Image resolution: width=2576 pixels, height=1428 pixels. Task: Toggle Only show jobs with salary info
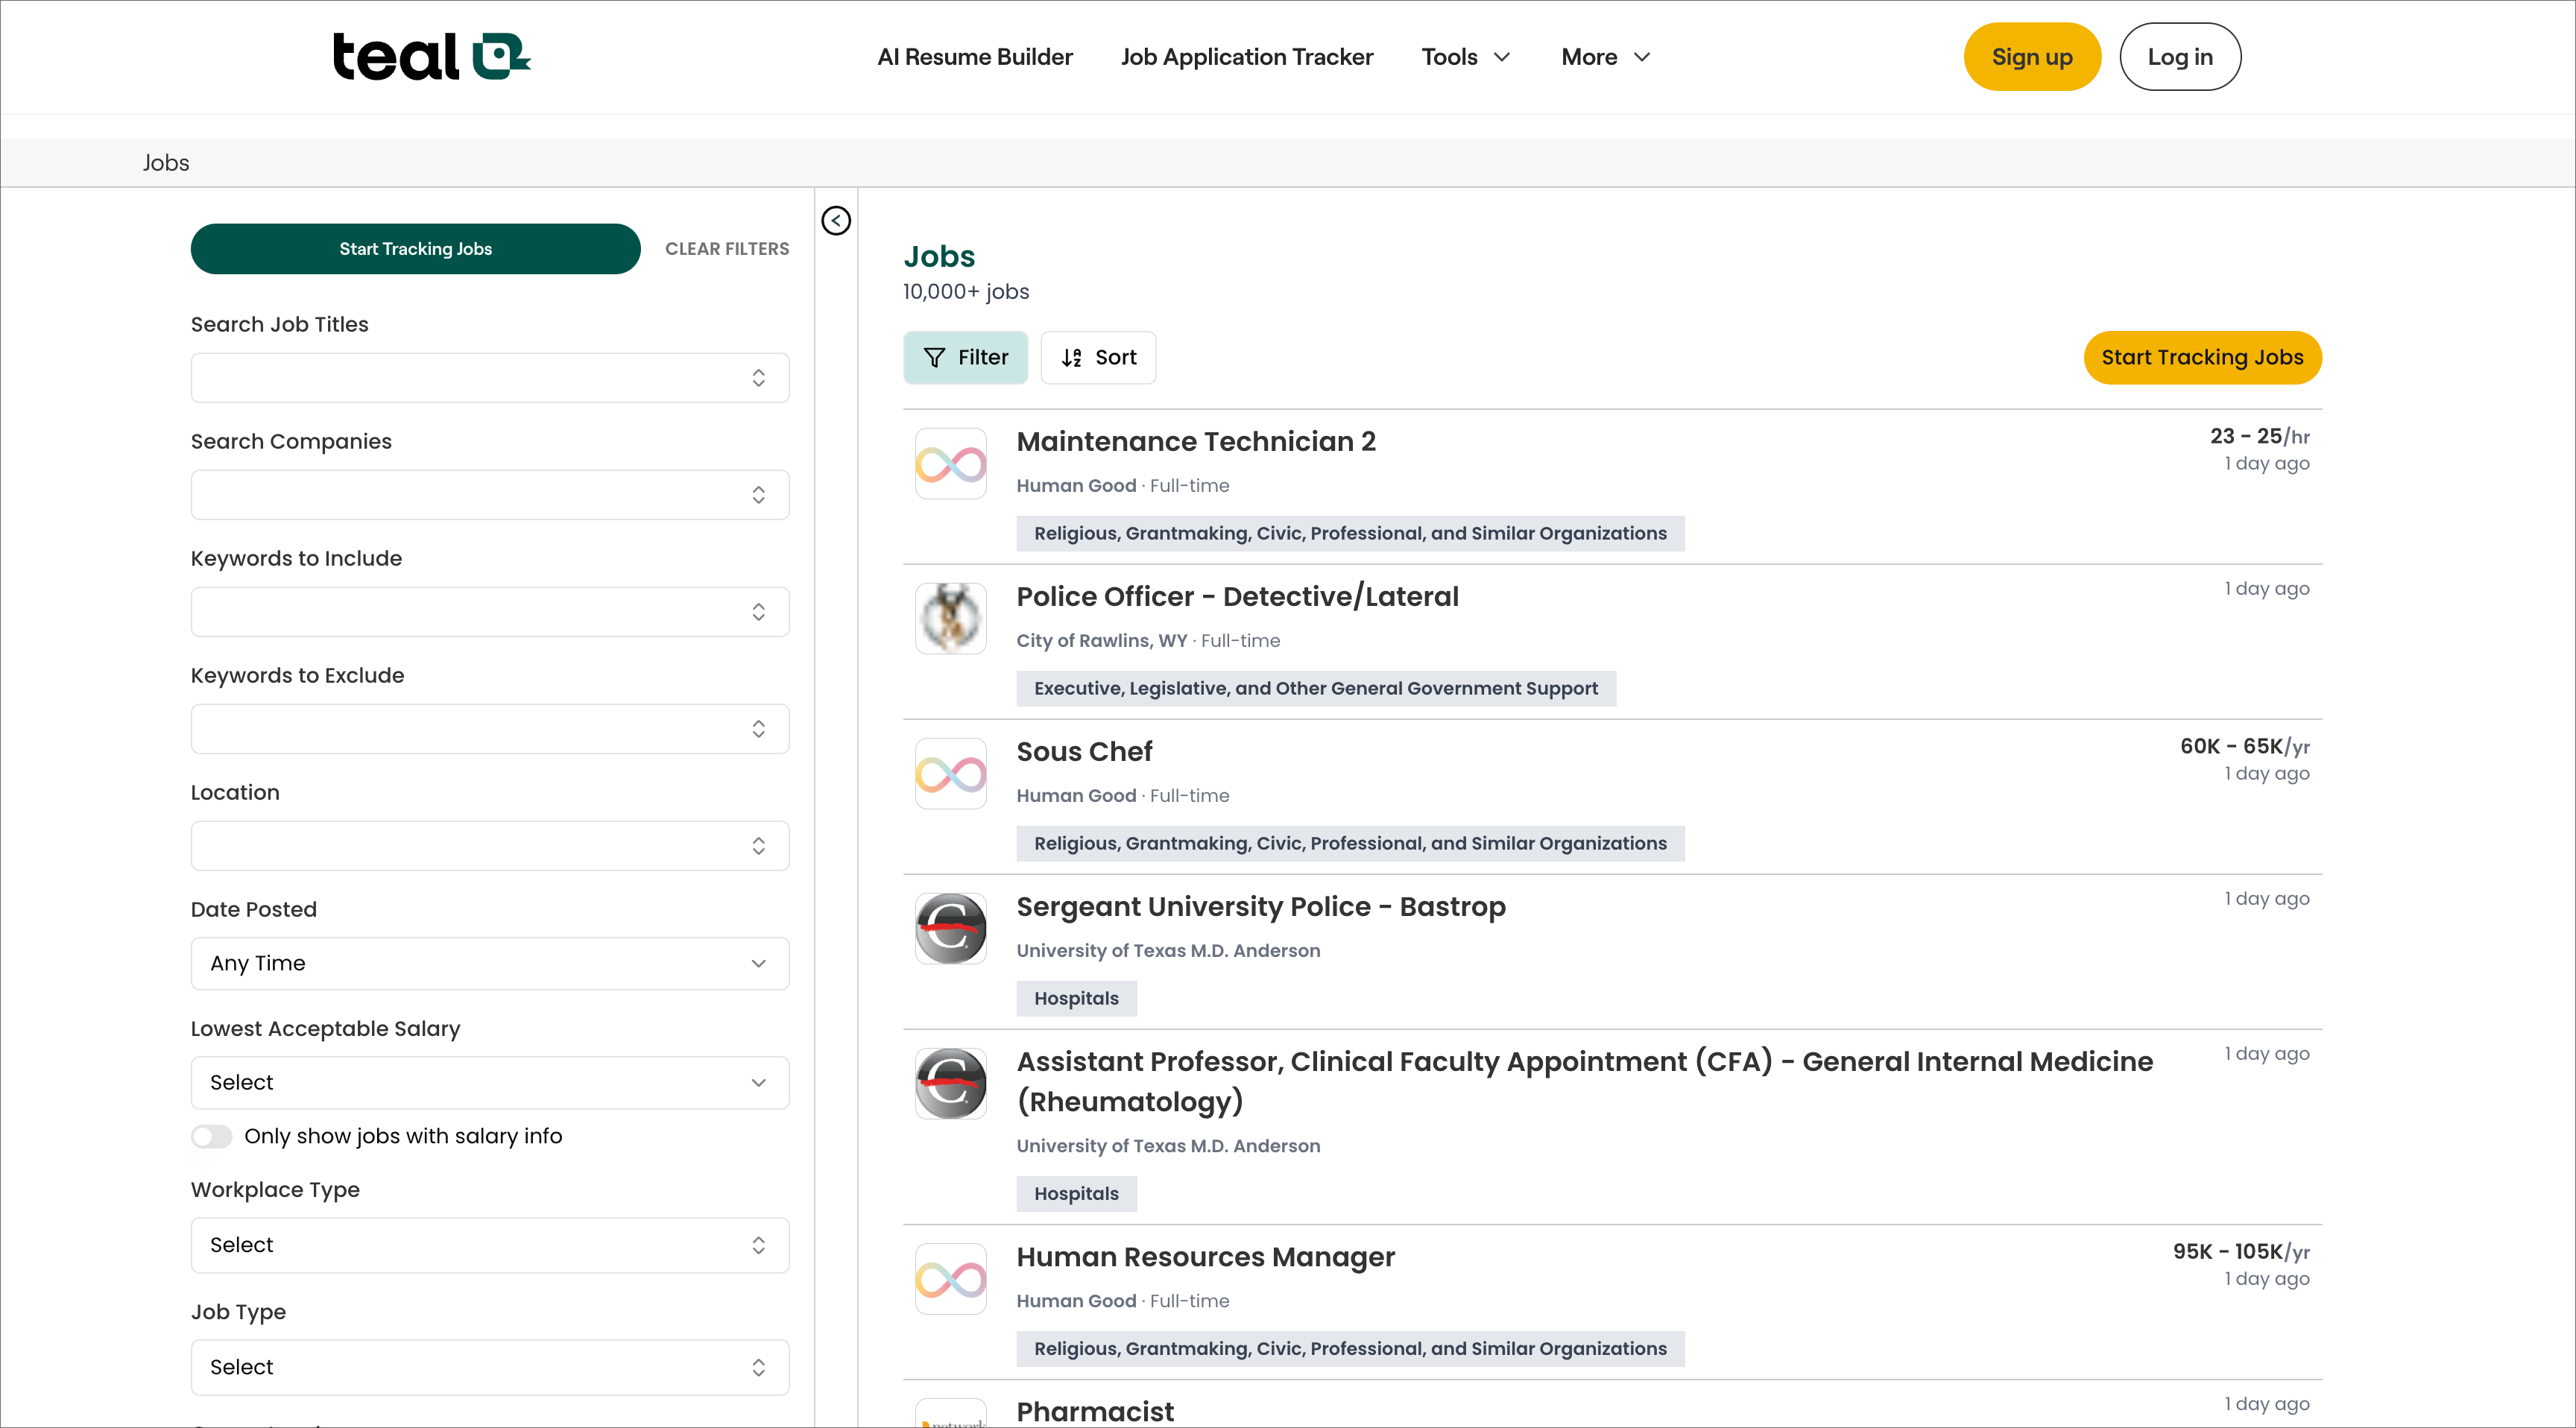coord(211,1136)
